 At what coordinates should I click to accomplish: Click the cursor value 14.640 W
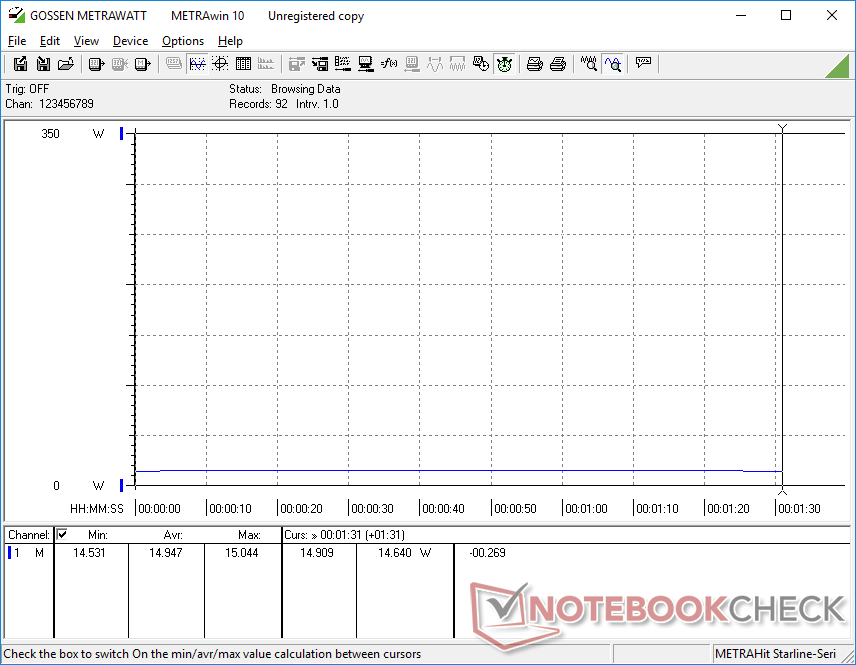[405, 553]
